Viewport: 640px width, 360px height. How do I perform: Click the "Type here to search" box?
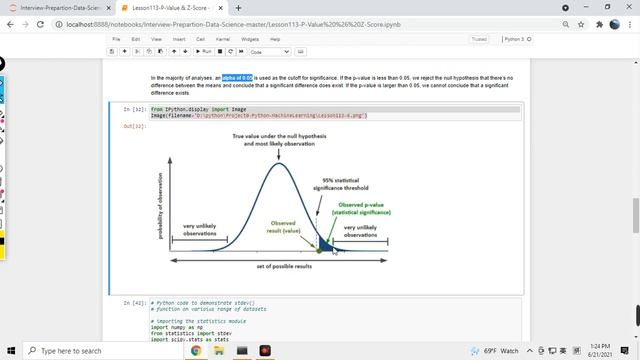[x=102, y=351]
